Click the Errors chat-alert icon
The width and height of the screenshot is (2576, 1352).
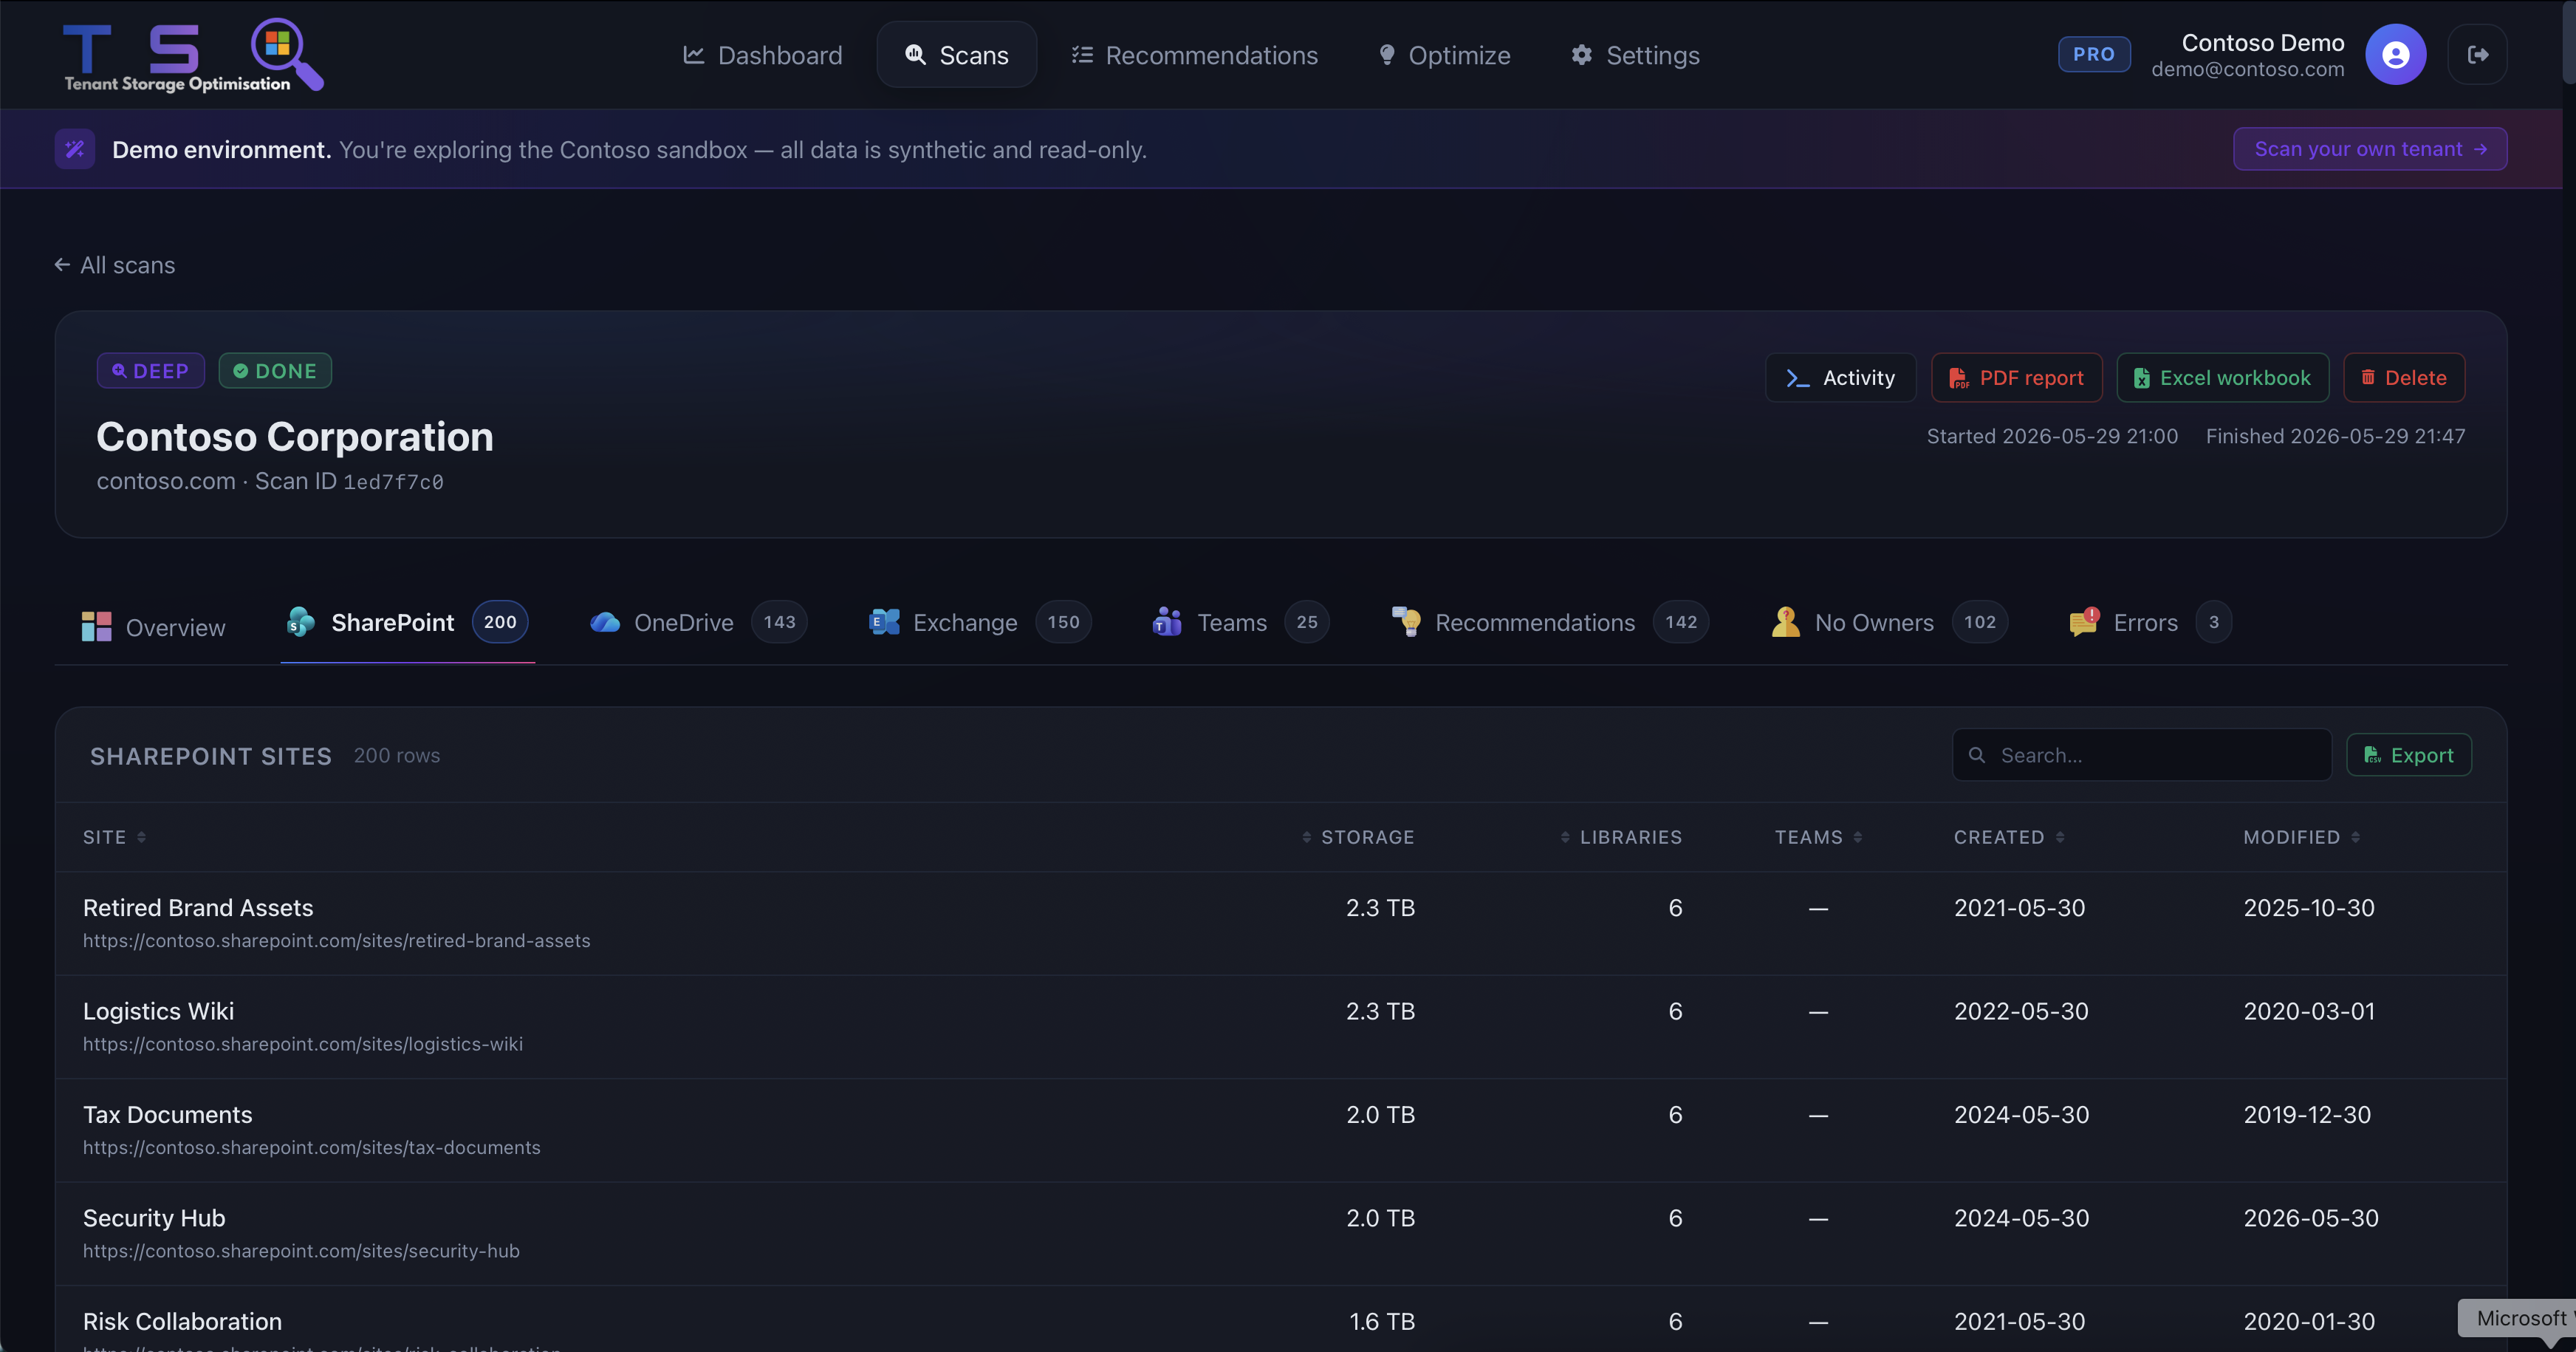click(2084, 622)
